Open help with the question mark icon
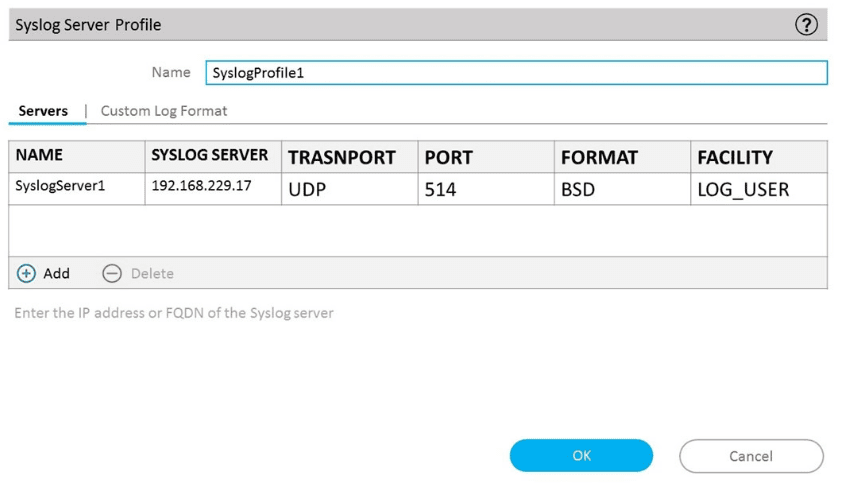Viewport: 842px width, 487px height. [806, 25]
